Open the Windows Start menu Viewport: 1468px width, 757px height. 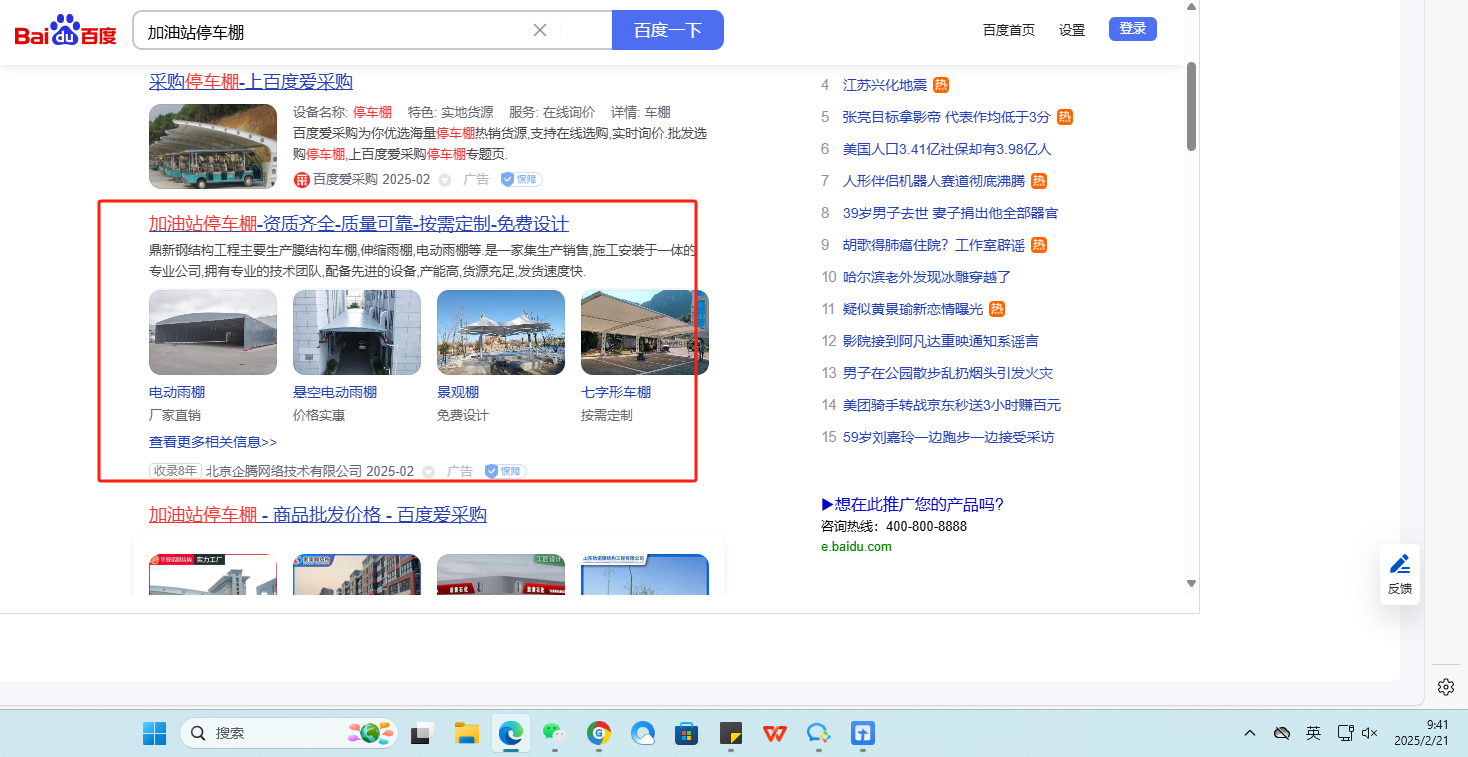155,733
